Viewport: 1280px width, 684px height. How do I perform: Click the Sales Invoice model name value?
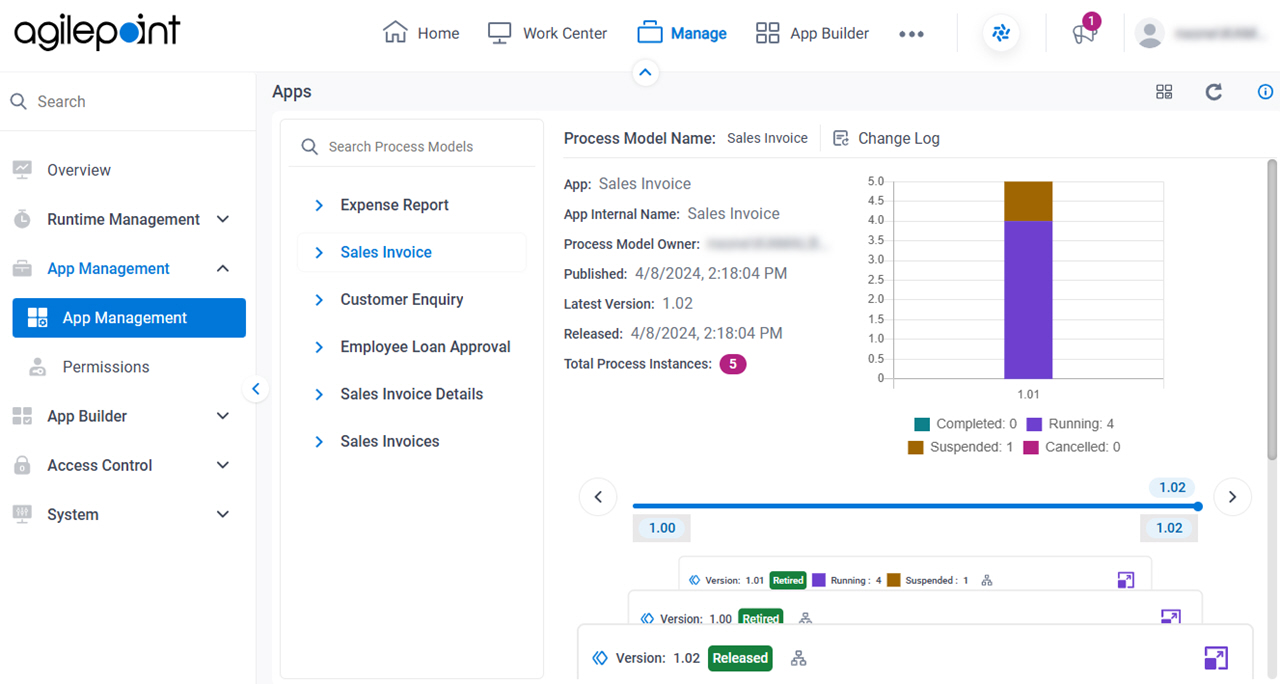[767, 138]
